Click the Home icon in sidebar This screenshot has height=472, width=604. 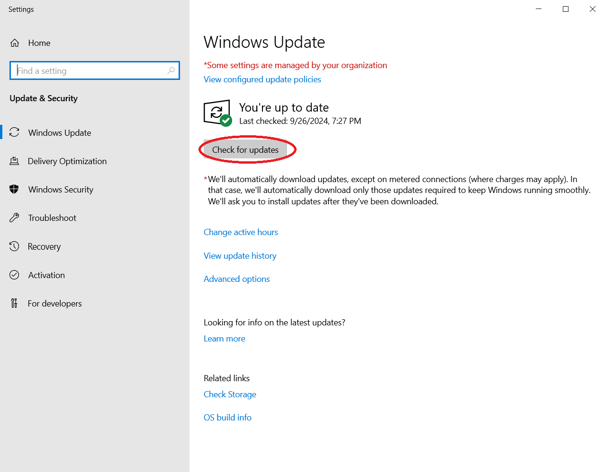click(15, 43)
